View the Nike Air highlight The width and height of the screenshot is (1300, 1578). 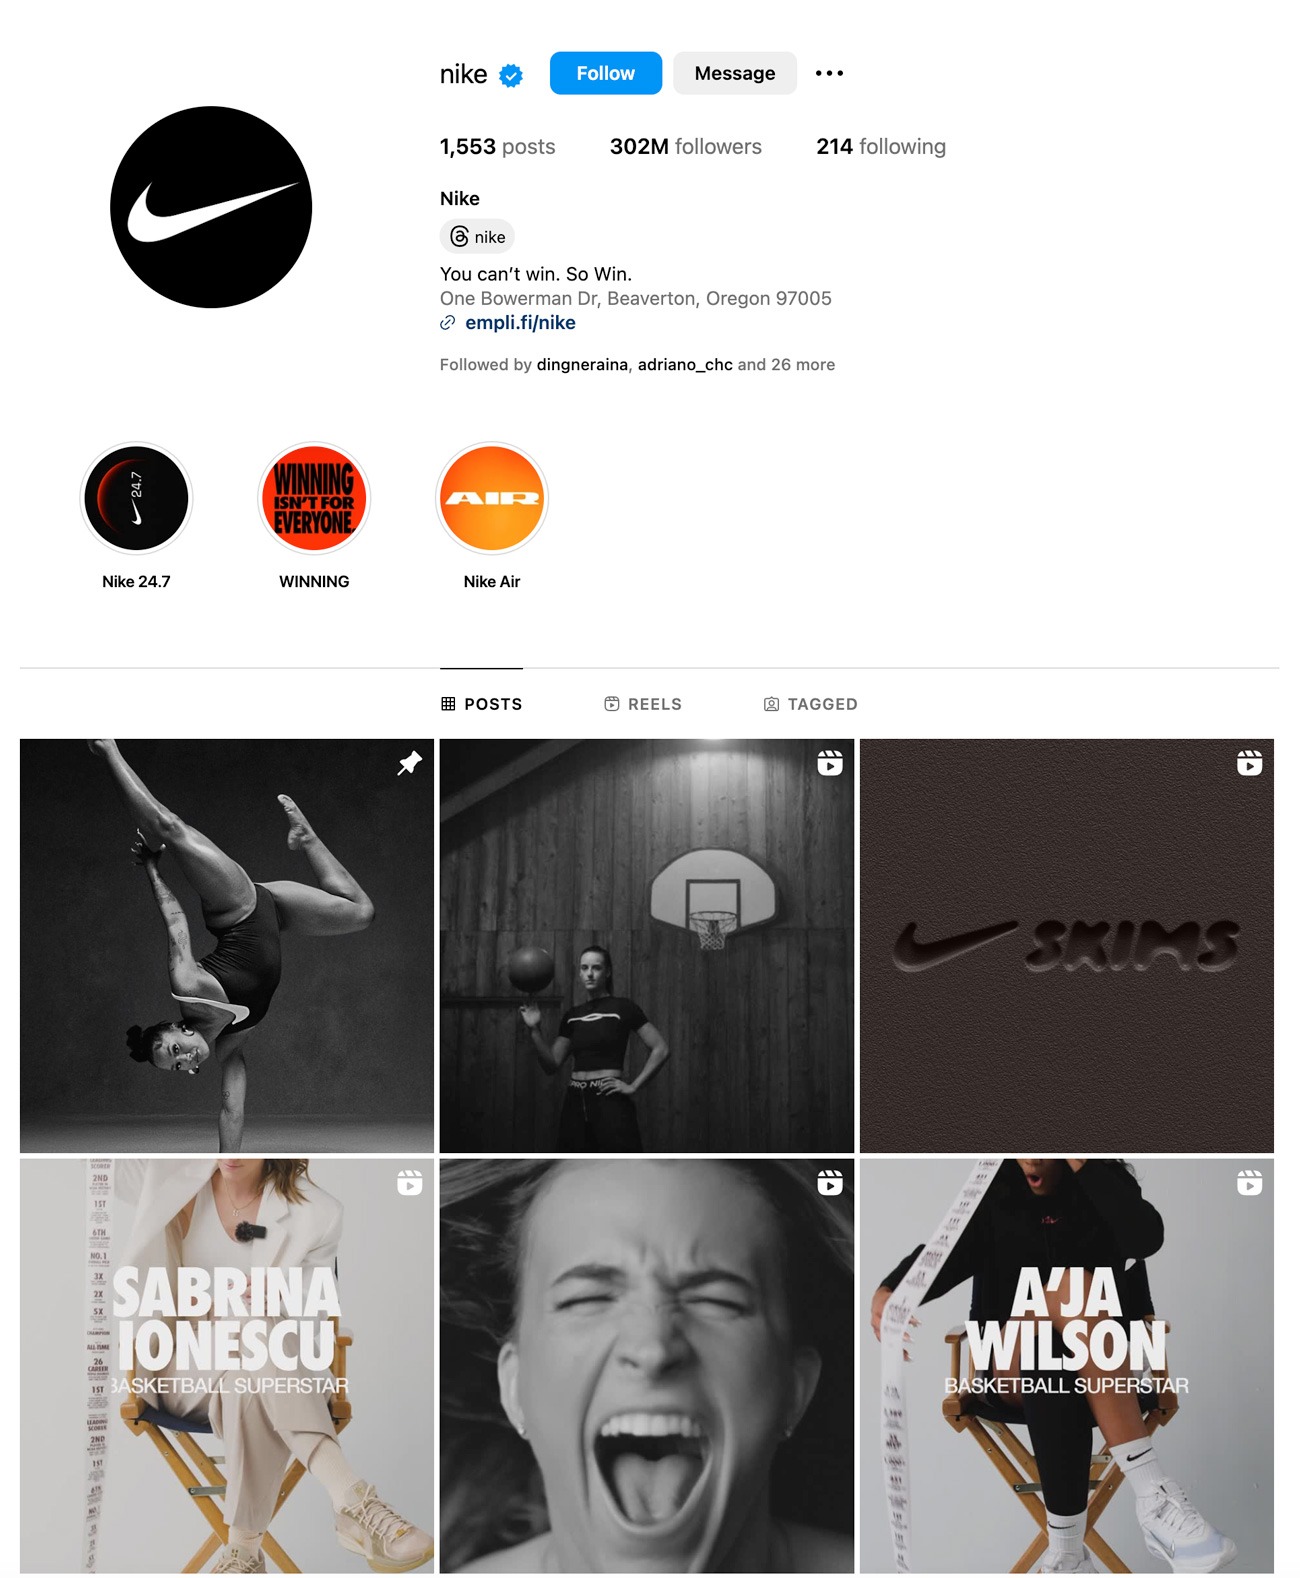(492, 498)
